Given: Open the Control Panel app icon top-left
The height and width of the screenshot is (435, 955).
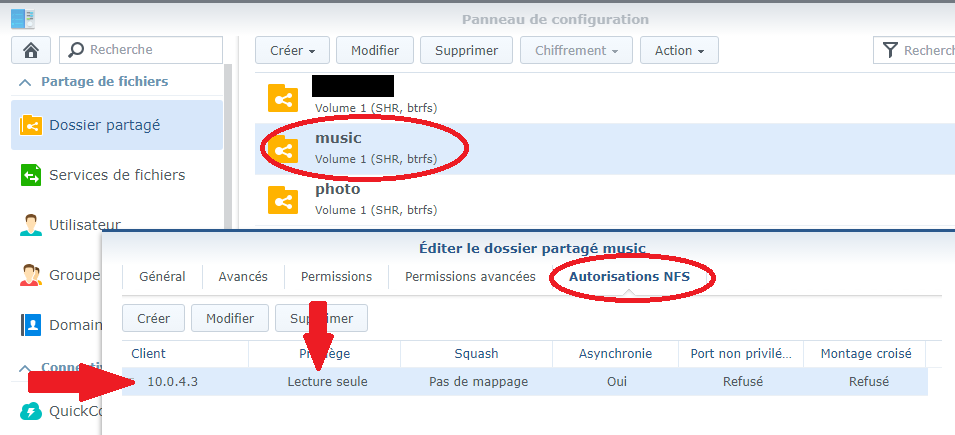Looking at the screenshot, I should (23, 19).
